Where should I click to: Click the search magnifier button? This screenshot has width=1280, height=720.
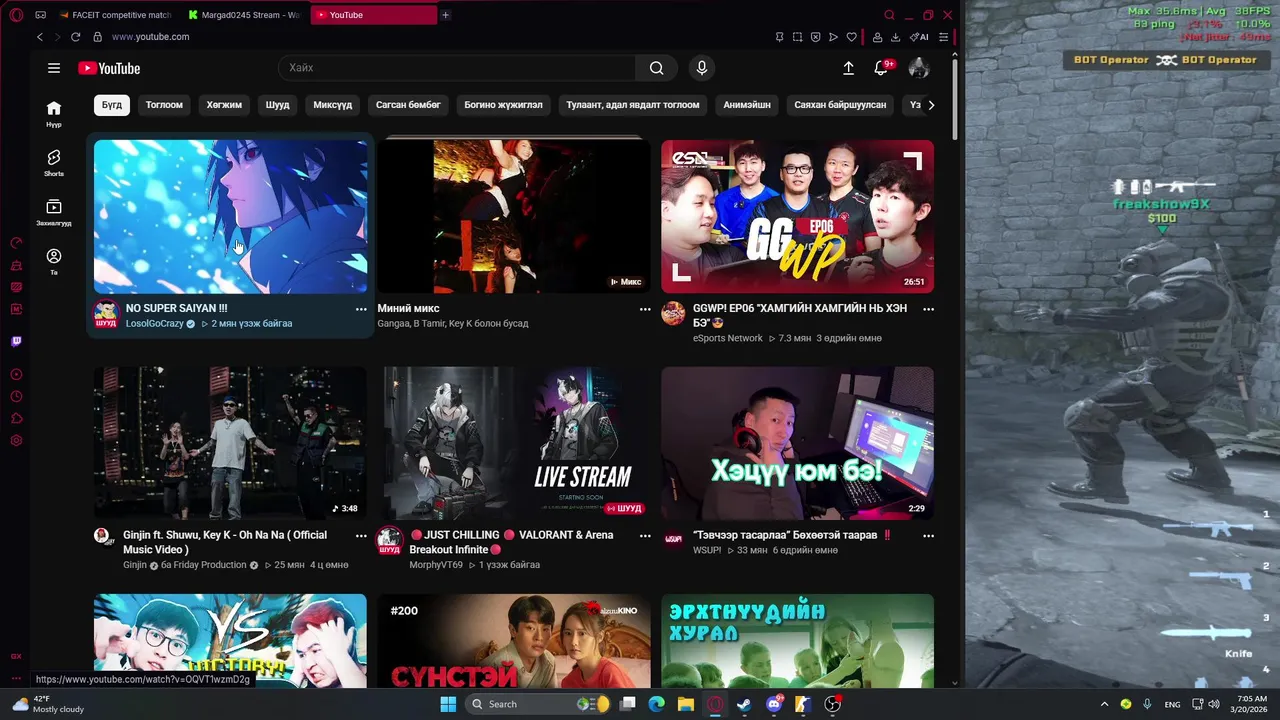tap(656, 68)
